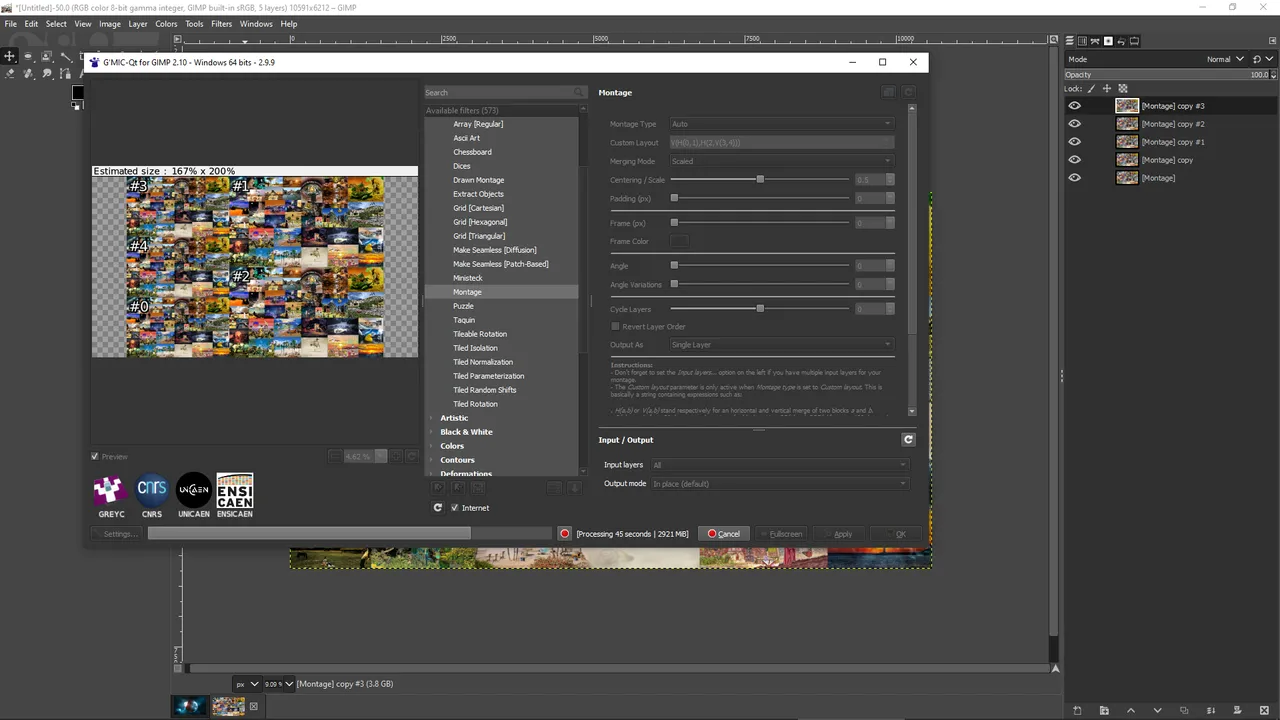The height and width of the screenshot is (720, 1280).
Task: Click the Apply button
Action: tap(838, 534)
